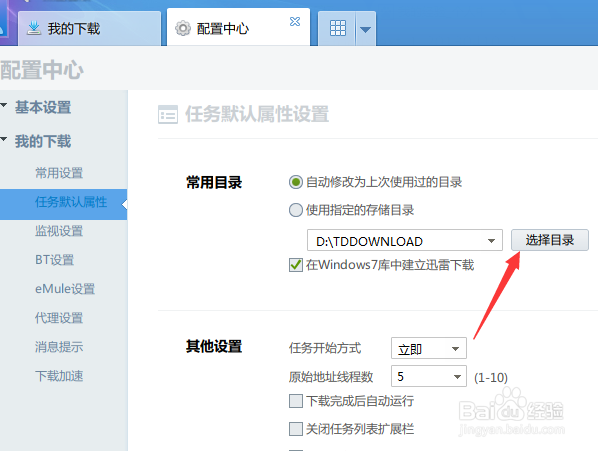Open the 任务开始方式 dropdown showing 立即
This screenshot has height=451, width=598.
[x=429, y=348]
